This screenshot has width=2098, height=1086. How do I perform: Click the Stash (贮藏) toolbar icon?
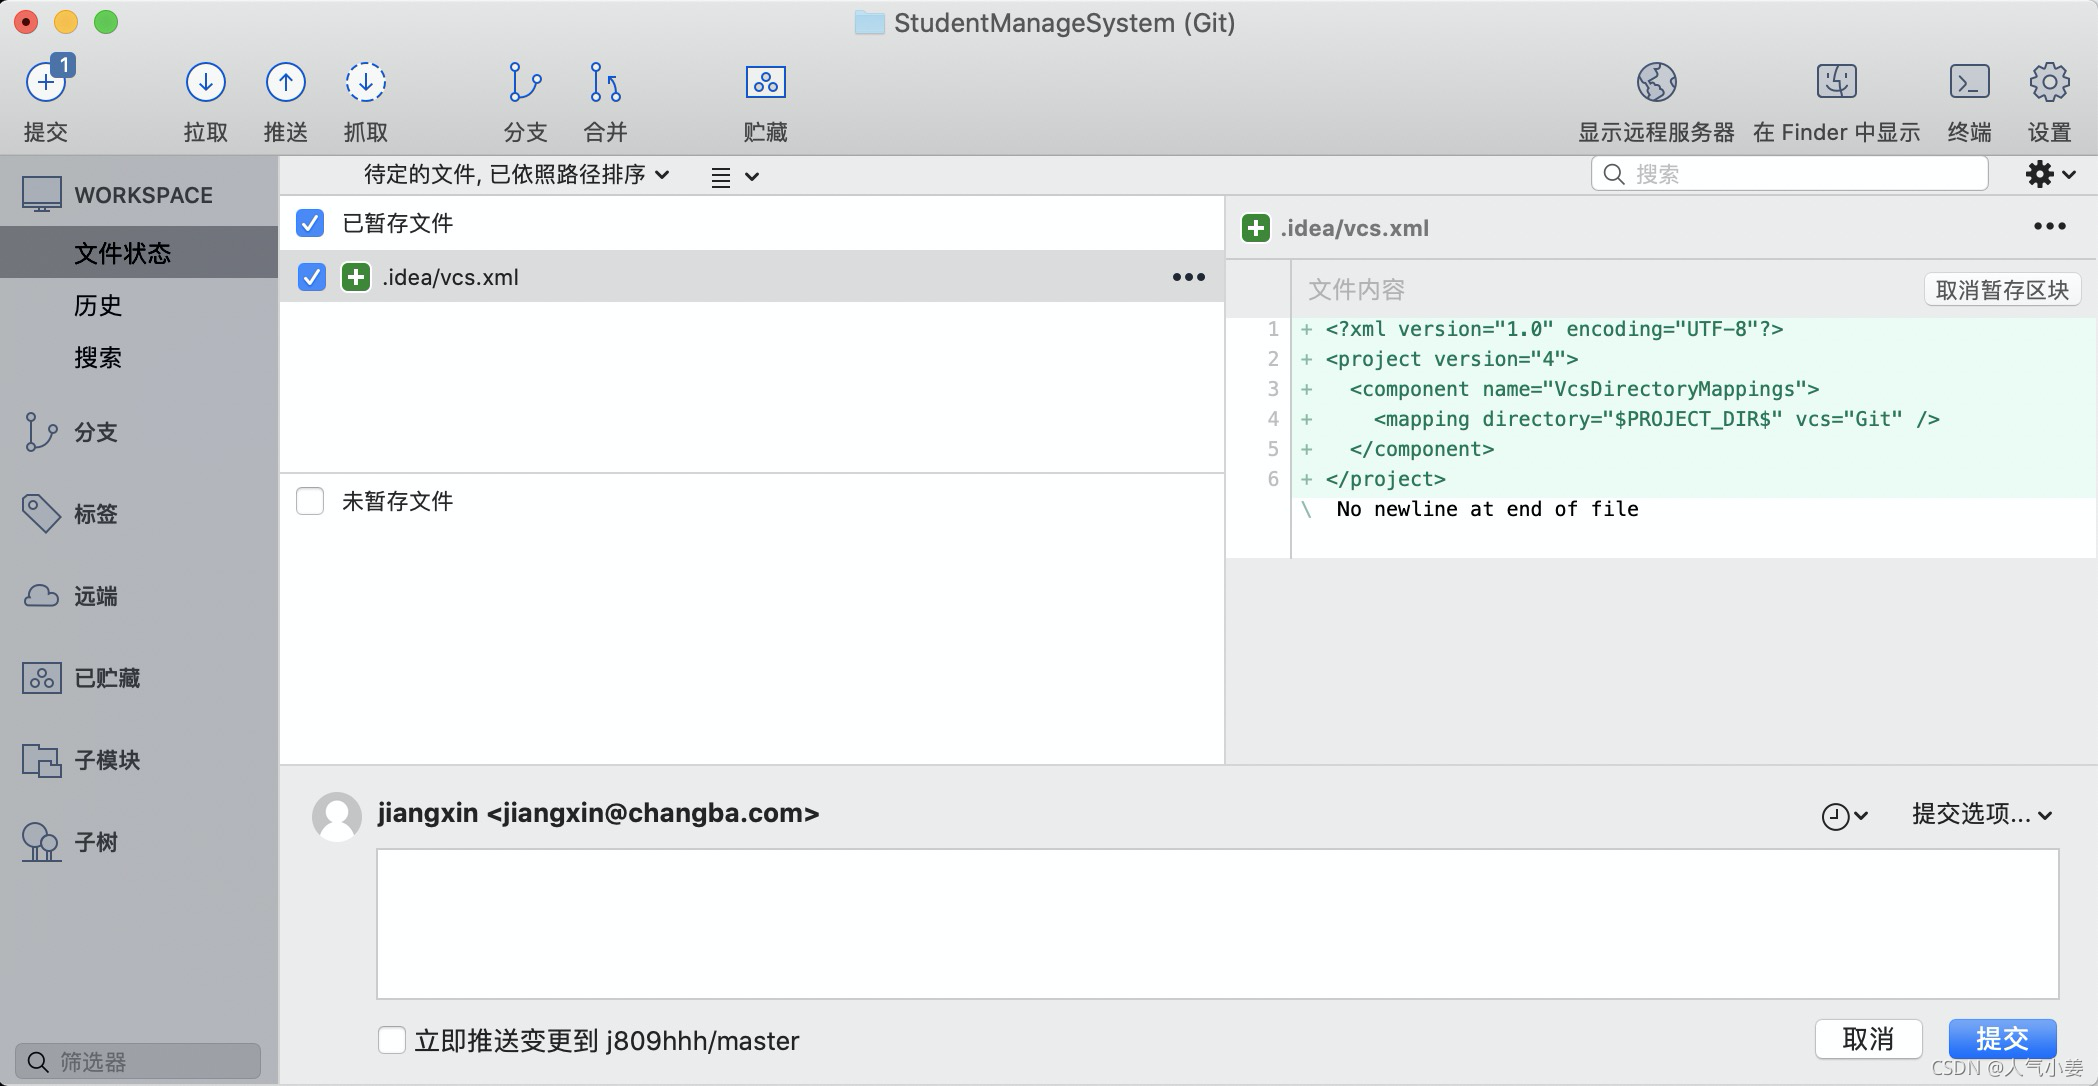pos(766,82)
